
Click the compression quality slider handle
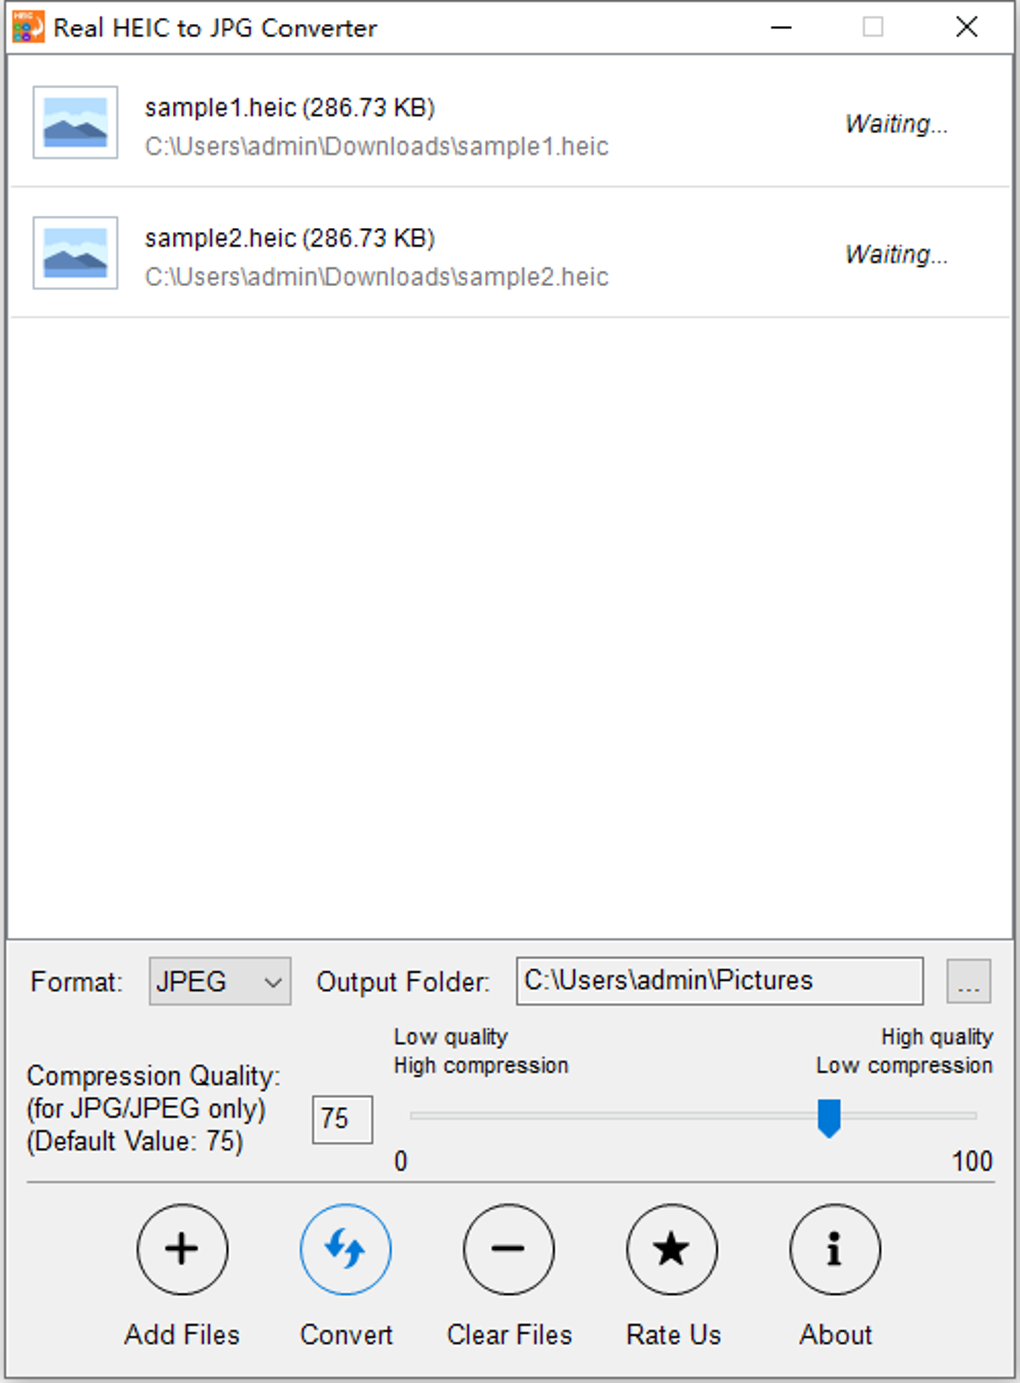(x=829, y=1118)
